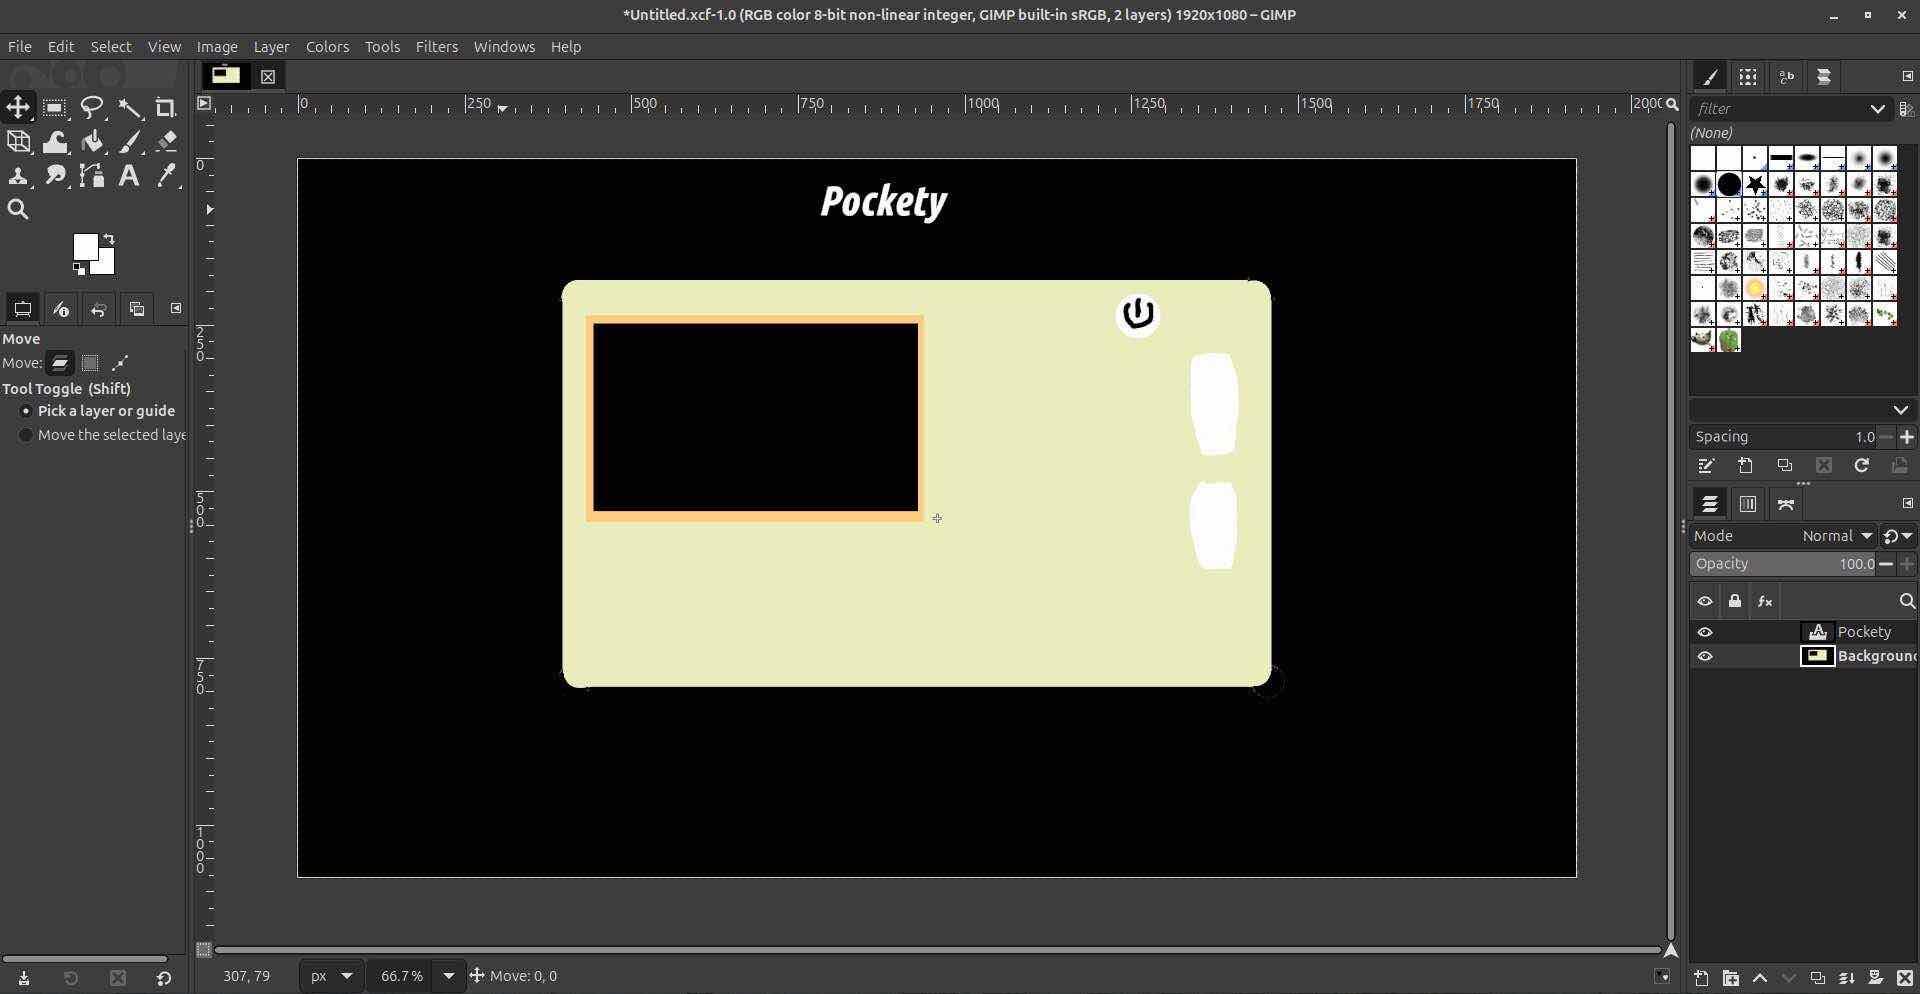The width and height of the screenshot is (1920, 994).
Task: Open the Tool Options tab configuration menu
Action: point(175,309)
